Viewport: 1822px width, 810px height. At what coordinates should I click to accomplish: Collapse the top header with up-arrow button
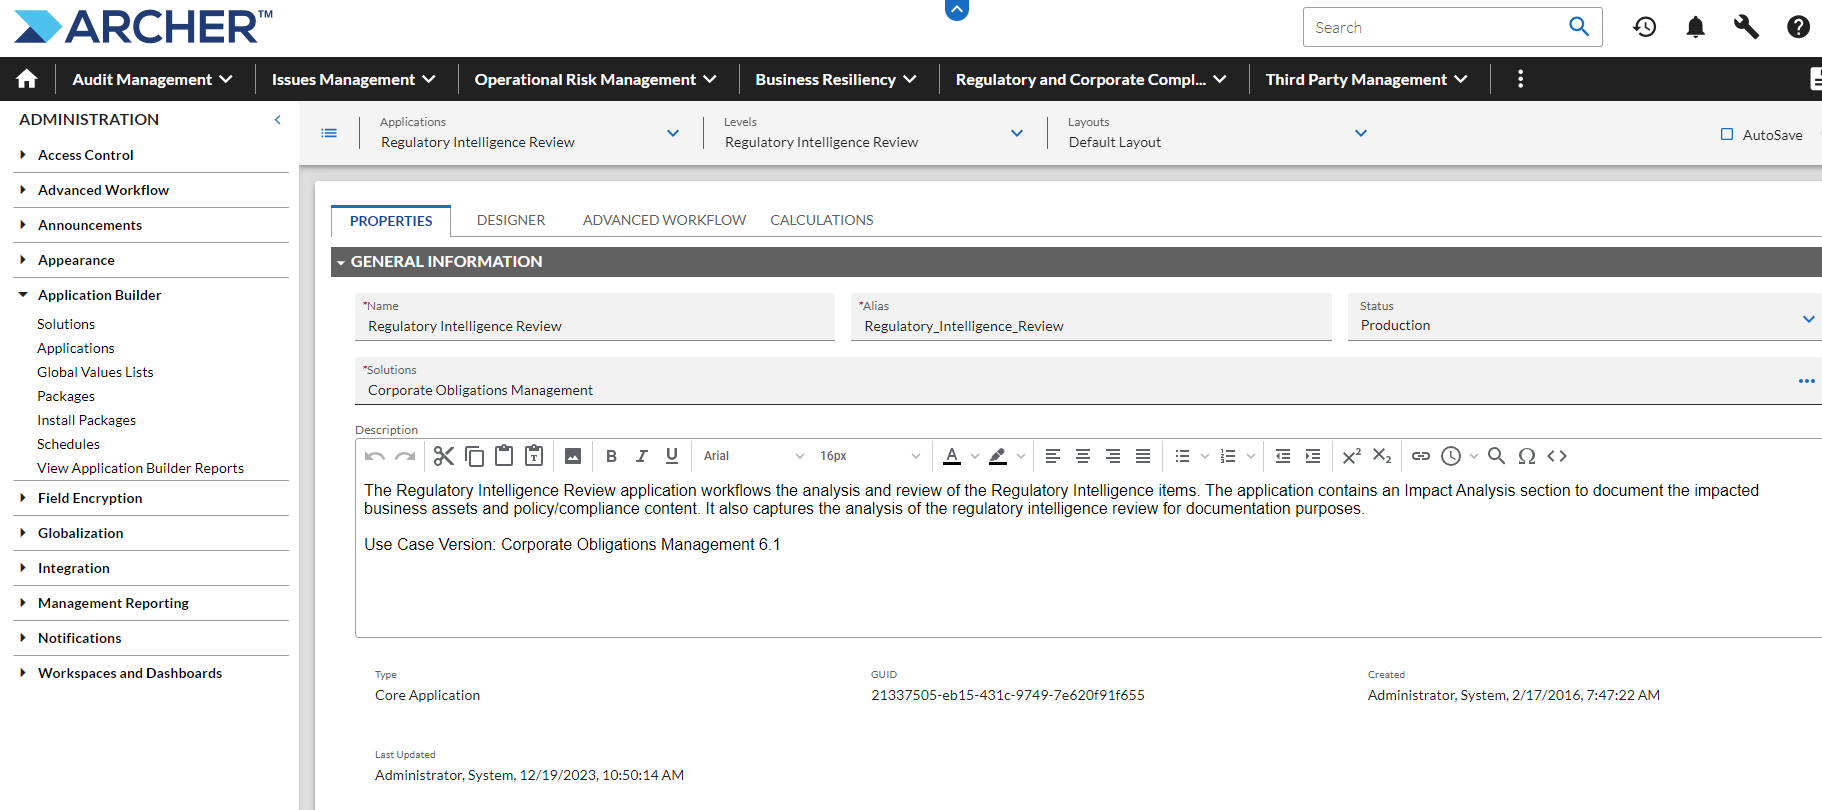tap(957, 9)
